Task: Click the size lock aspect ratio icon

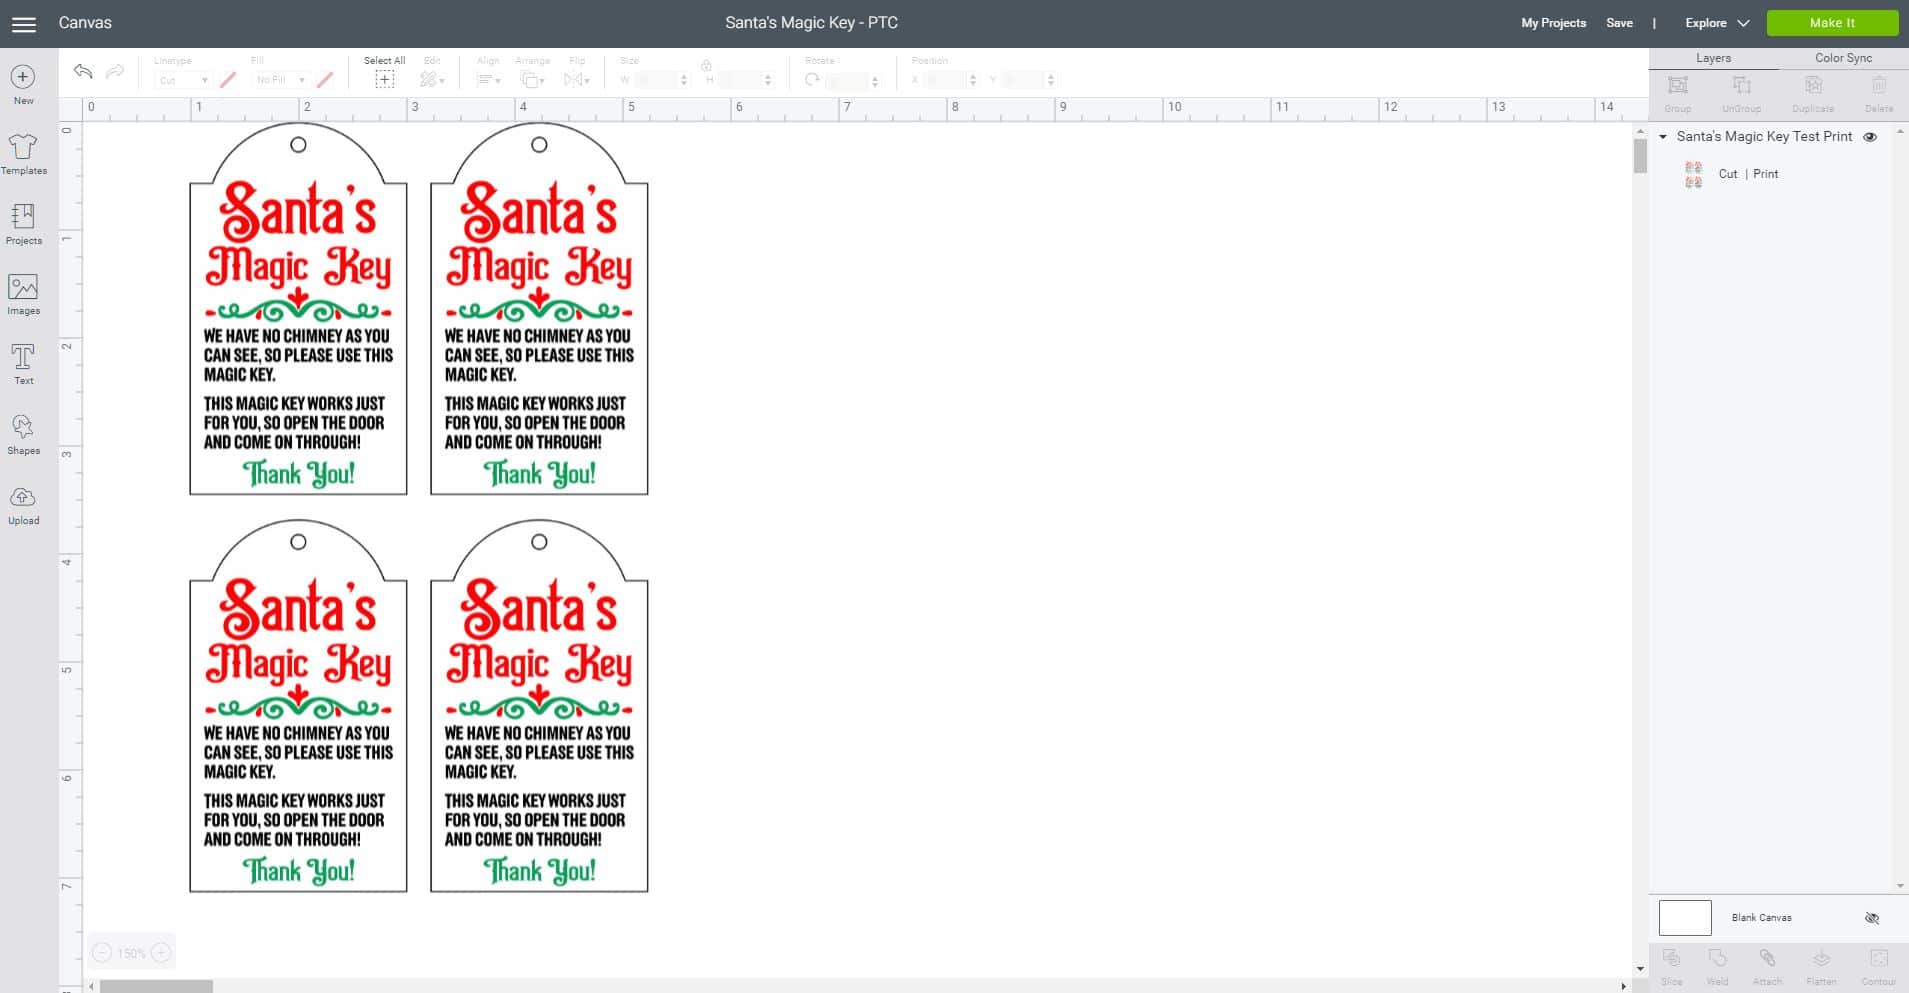Action: (x=706, y=66)
